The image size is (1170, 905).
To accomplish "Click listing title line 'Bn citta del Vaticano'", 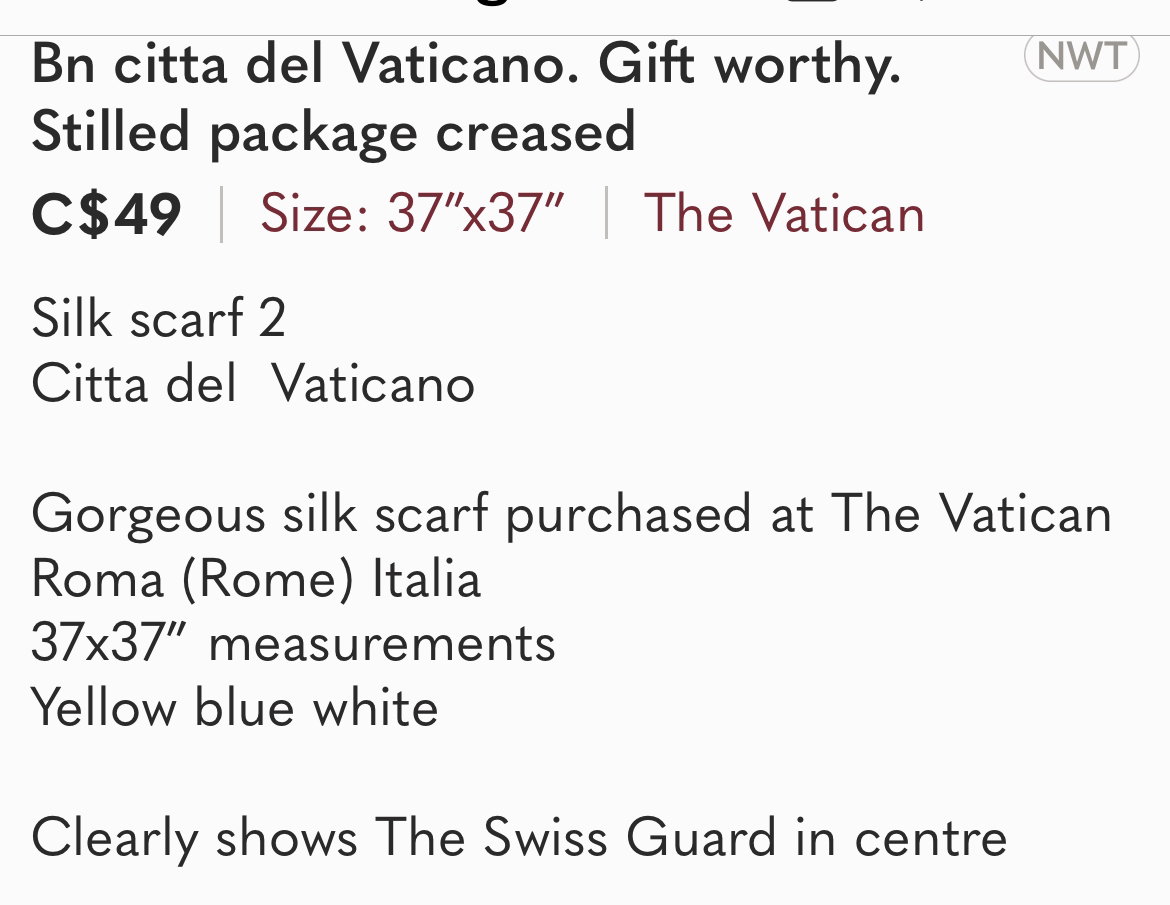I will click(305, 64).
